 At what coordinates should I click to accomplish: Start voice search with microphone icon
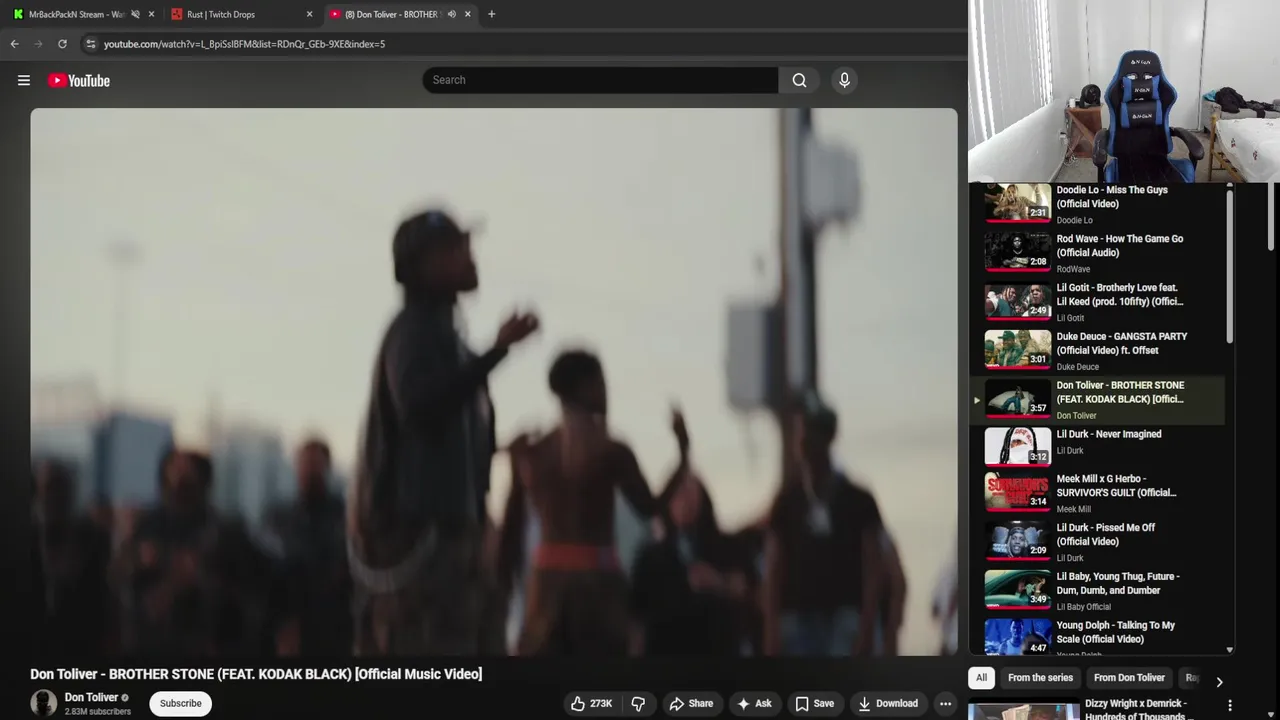[x=844, y=80]
